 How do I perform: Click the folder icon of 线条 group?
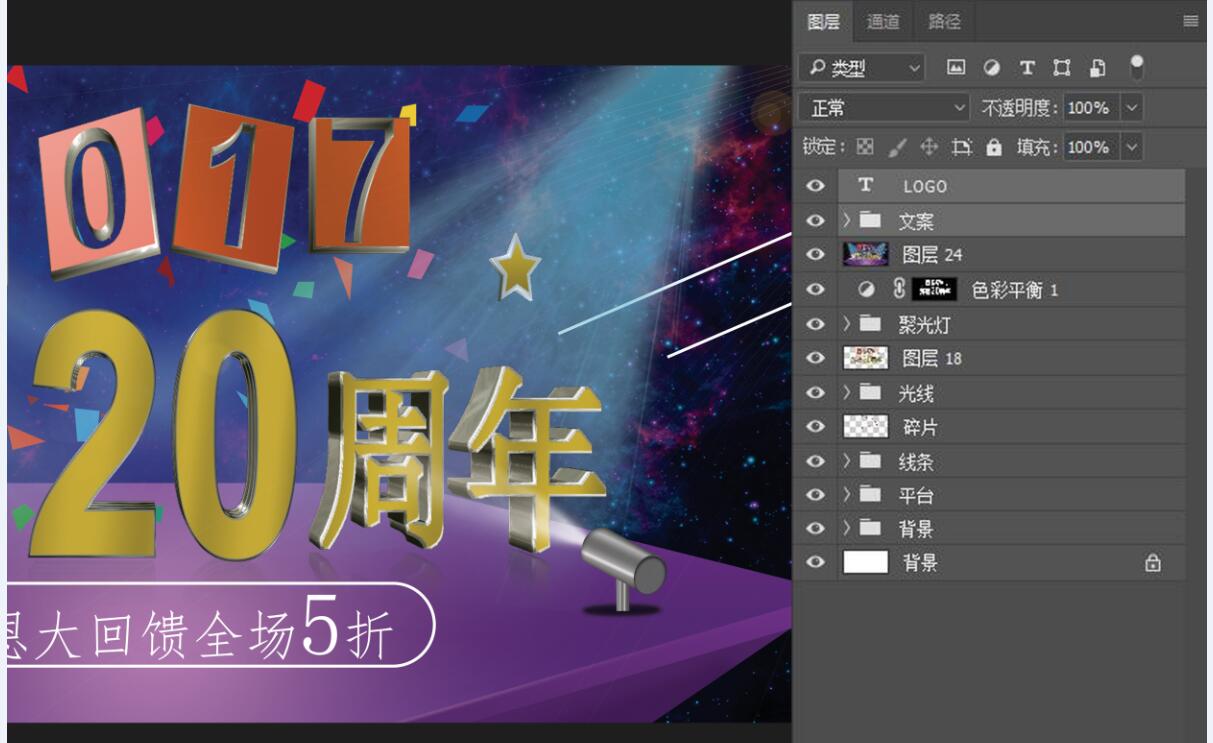click(x=871, y=461)
